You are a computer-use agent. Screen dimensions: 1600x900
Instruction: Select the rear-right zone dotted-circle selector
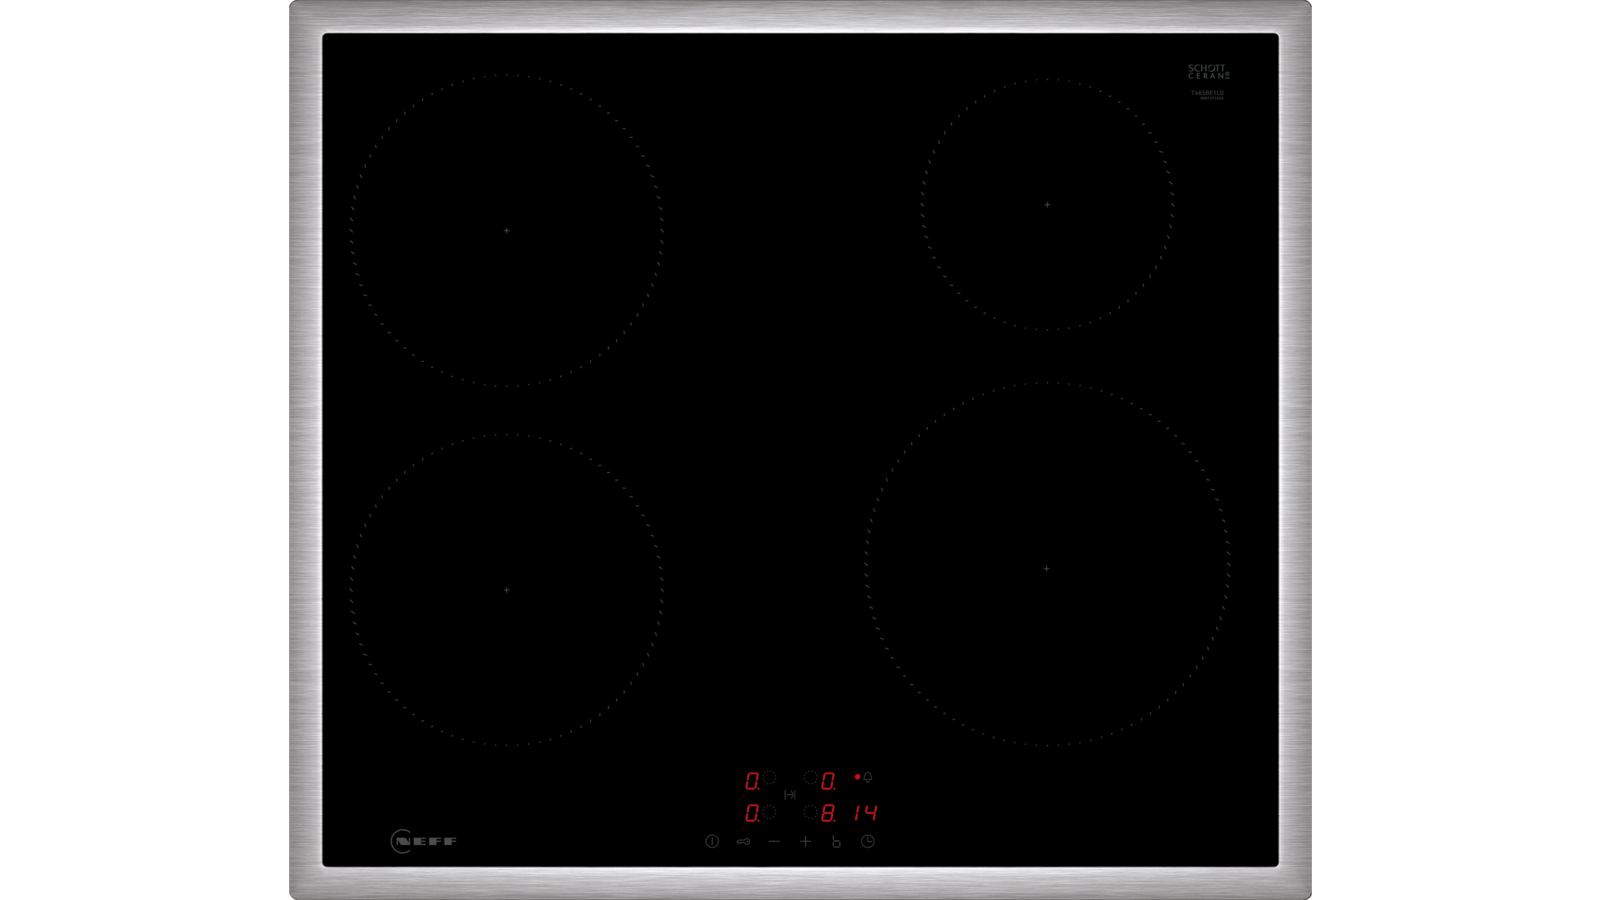(x=811, y=777)
